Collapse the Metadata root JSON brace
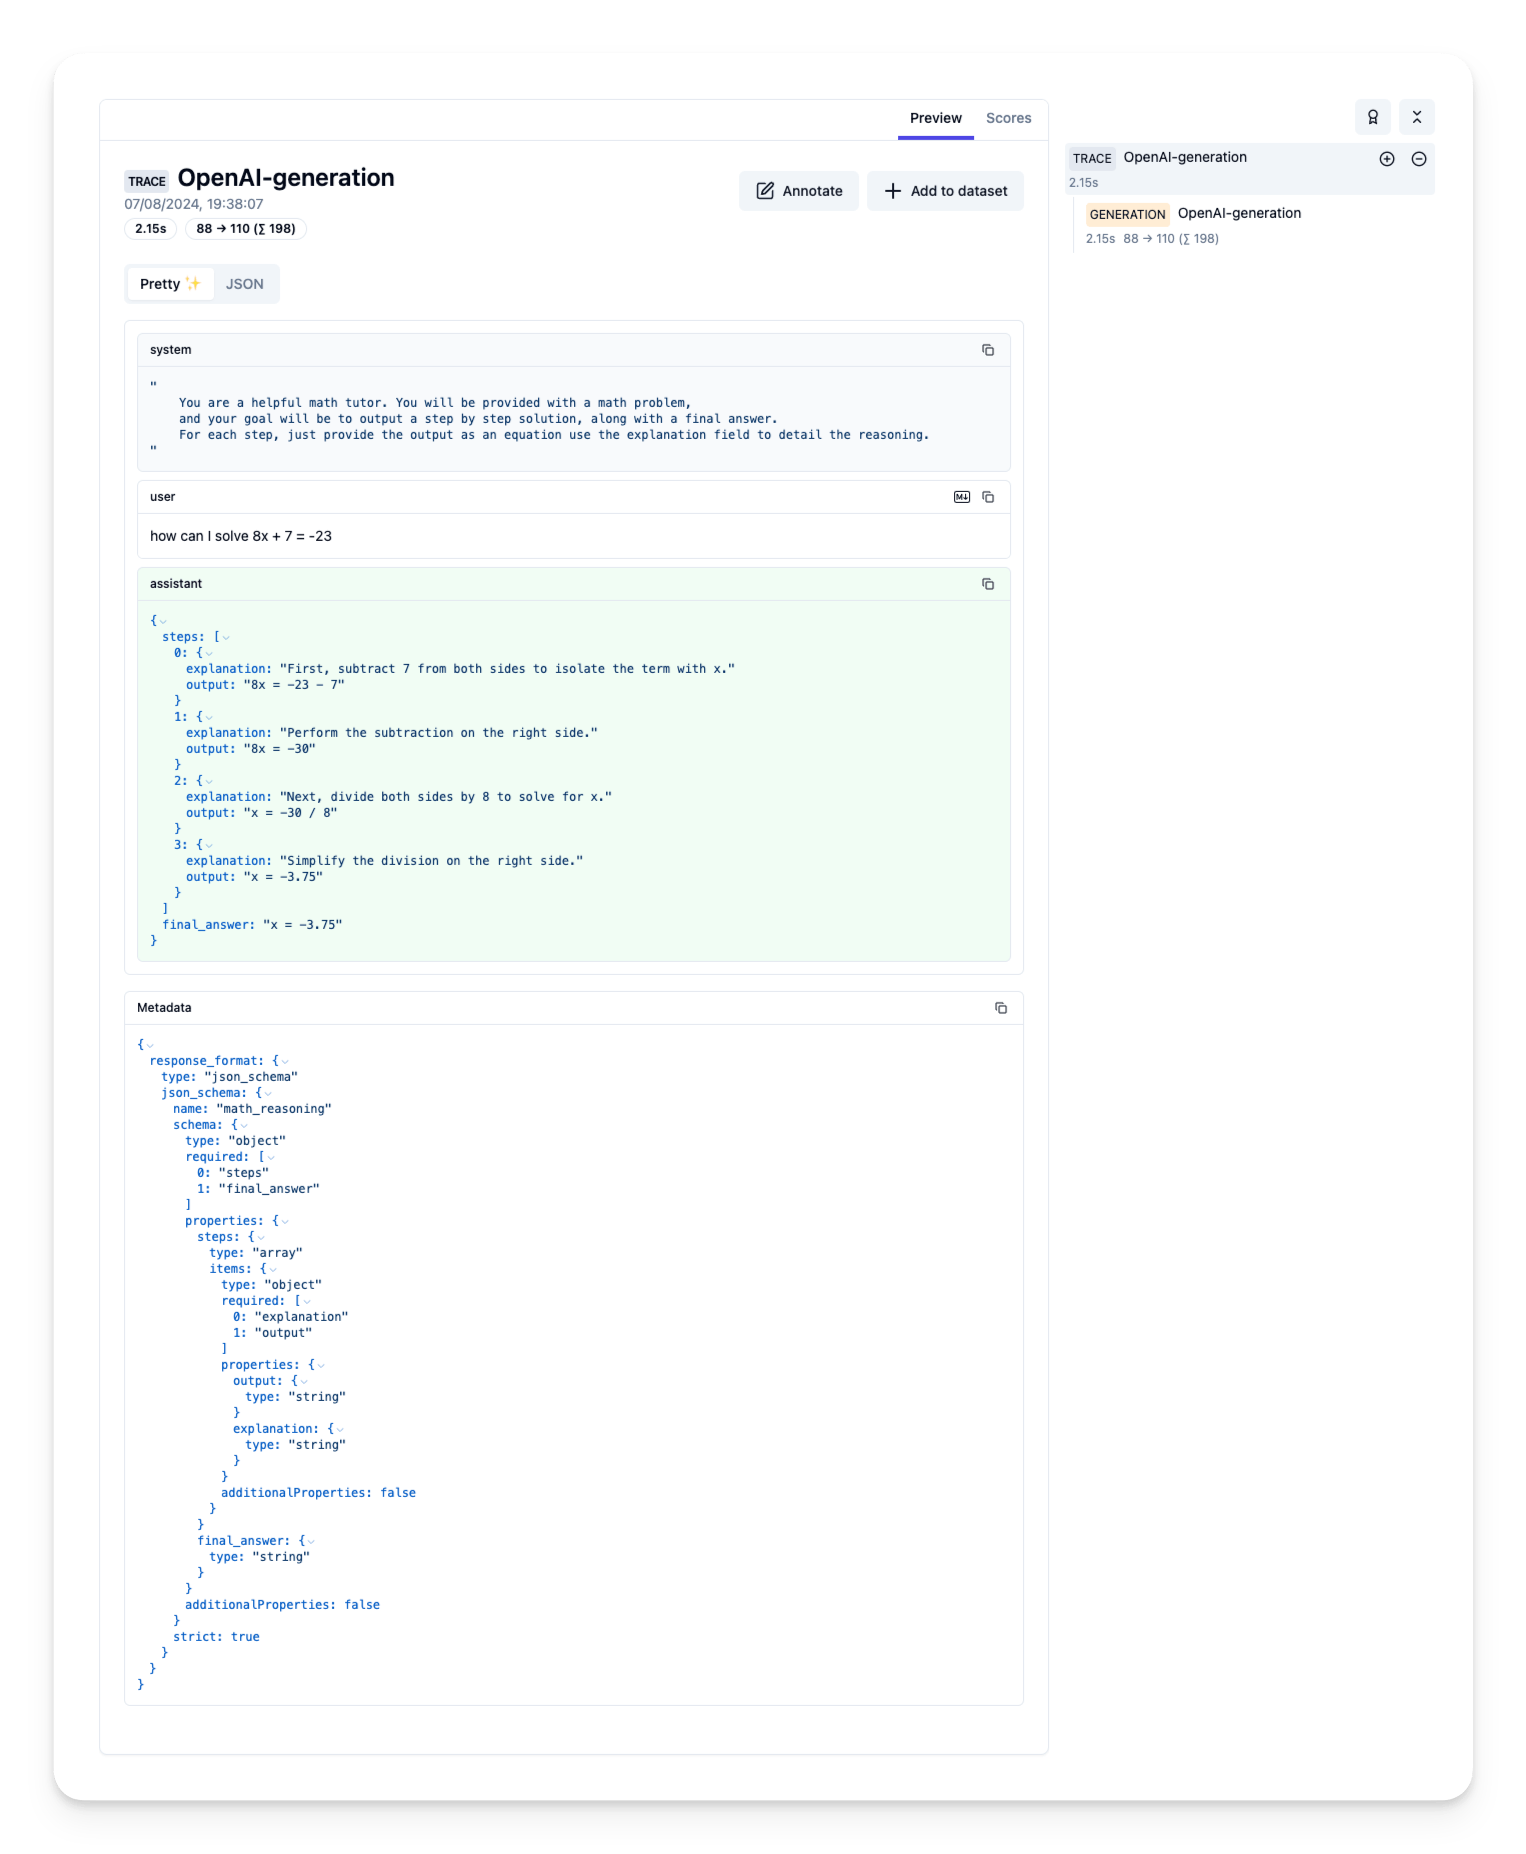Viewport: 1526px width, 1854px height. (x=150, y=1046)
